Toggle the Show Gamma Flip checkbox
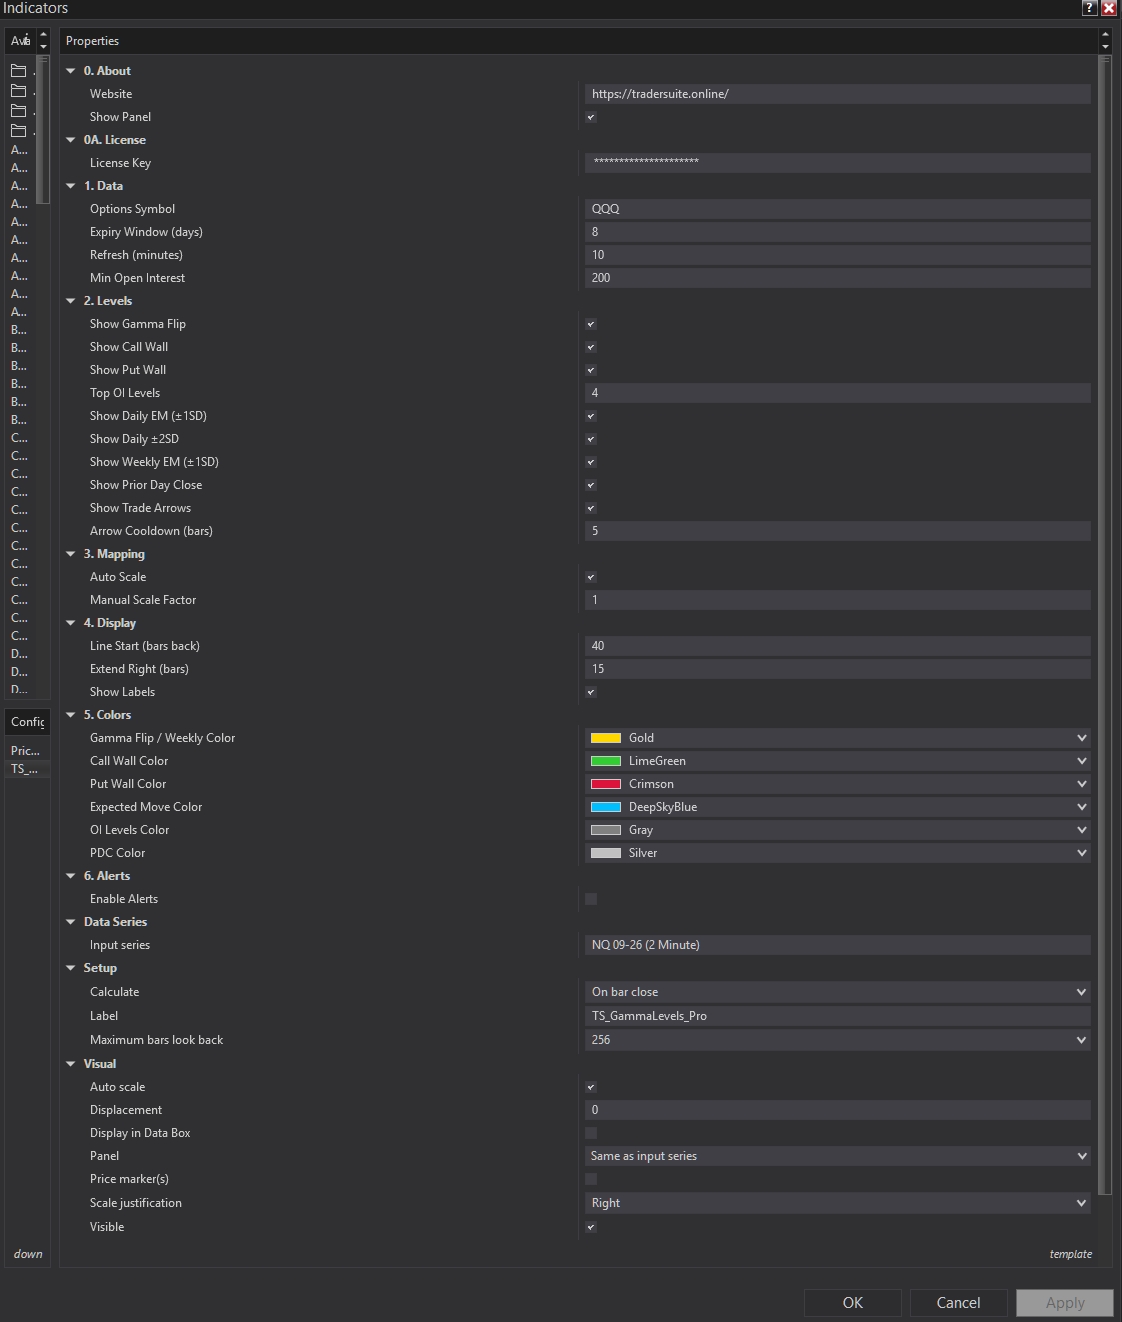Image resolution: width=1122 pixels, height=1322 pixels. coord(591,324)
